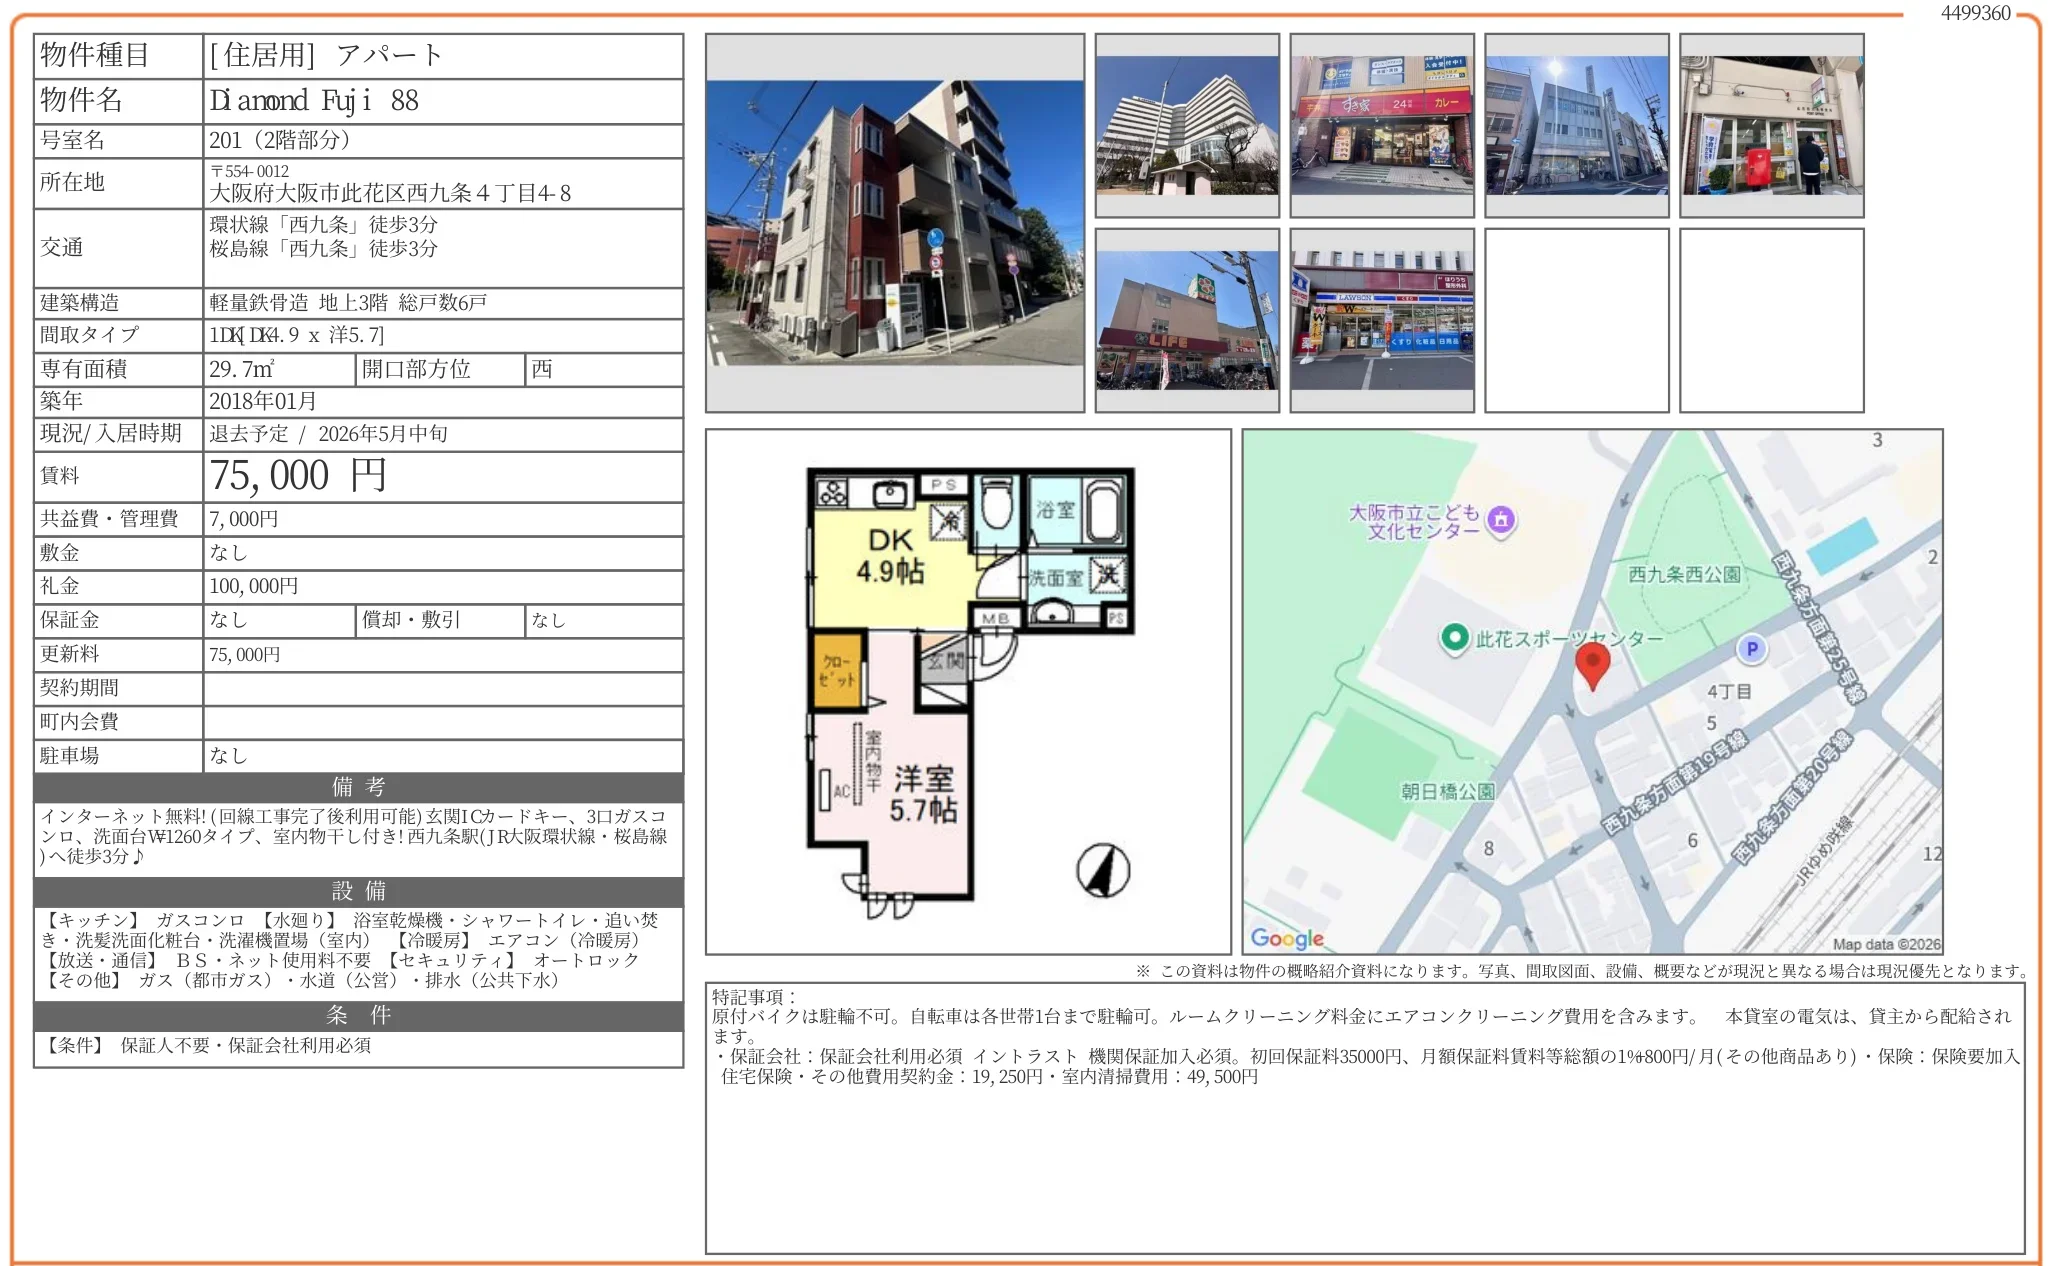
Task: Click the north compass arrow on floor plan
Action: pos(1103,870)
